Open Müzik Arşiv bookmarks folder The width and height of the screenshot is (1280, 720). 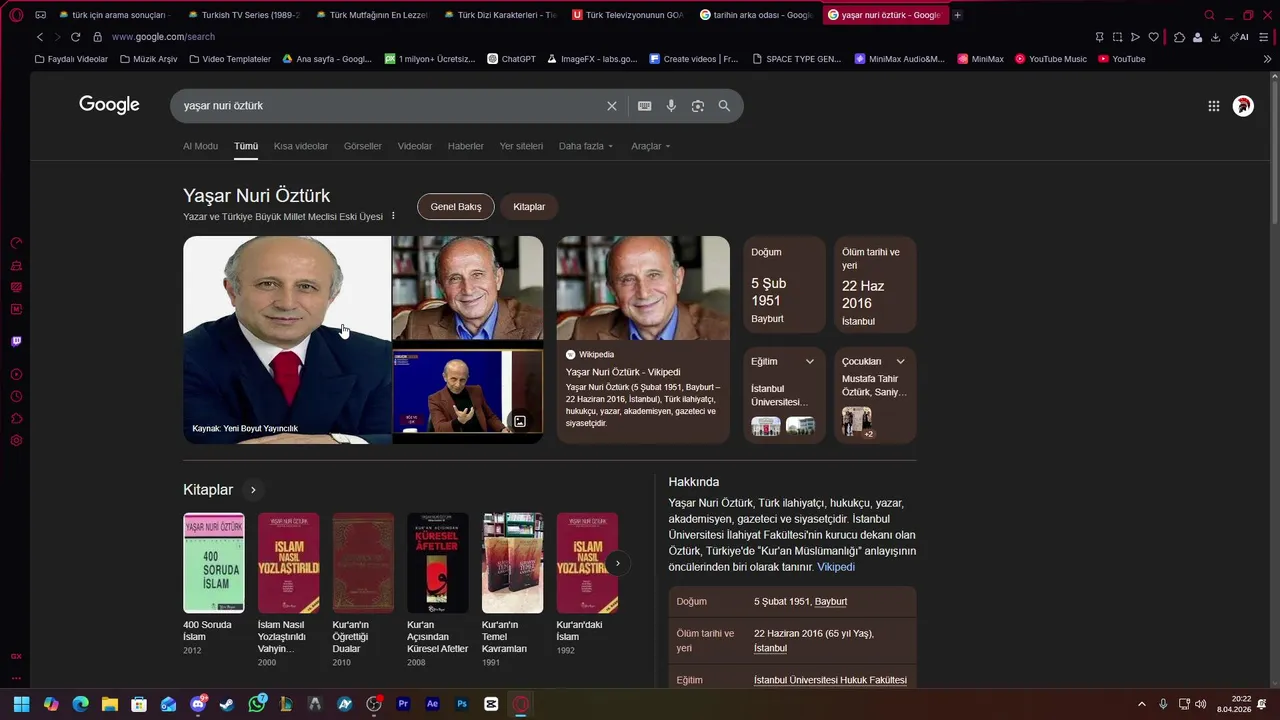point(148,59)
